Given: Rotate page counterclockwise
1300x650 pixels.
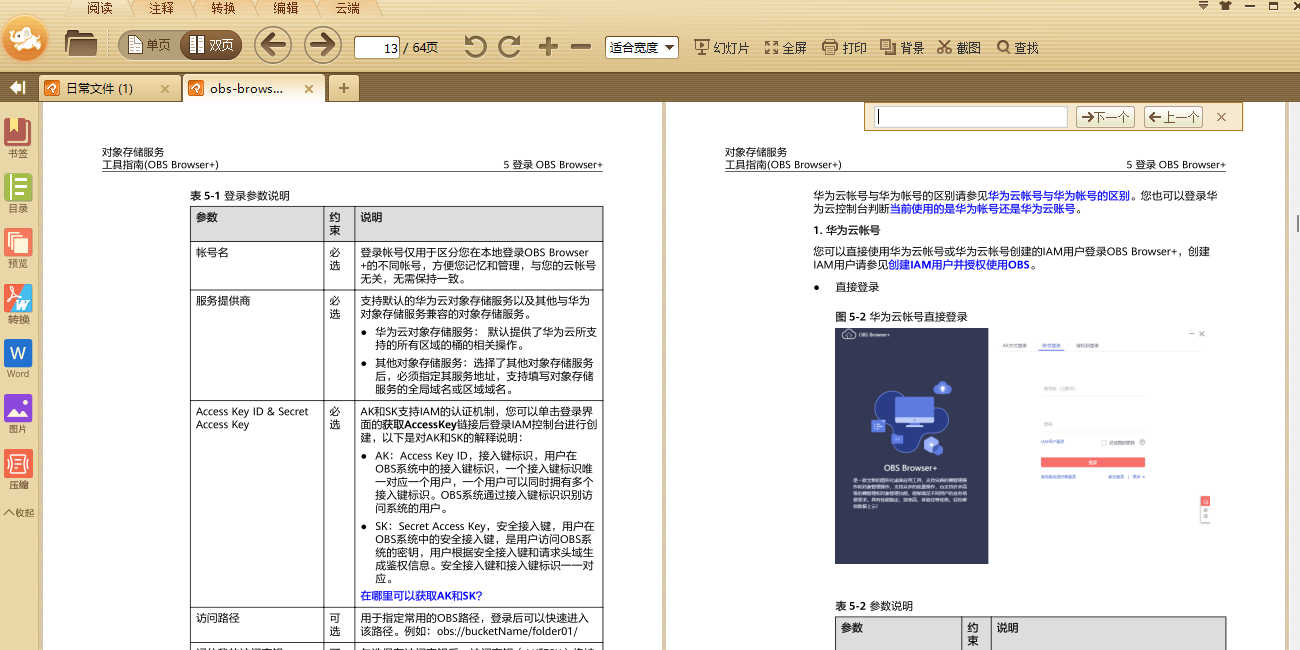Looking at the screenshot, I should click(475, 46).
